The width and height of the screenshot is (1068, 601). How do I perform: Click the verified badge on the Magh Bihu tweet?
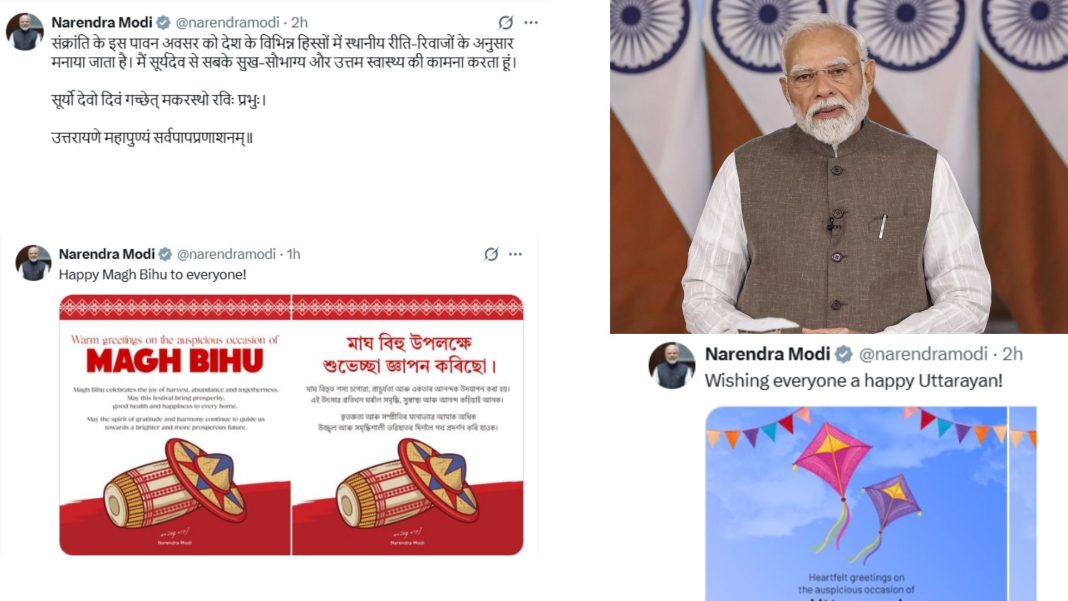(x=166, y=254)
